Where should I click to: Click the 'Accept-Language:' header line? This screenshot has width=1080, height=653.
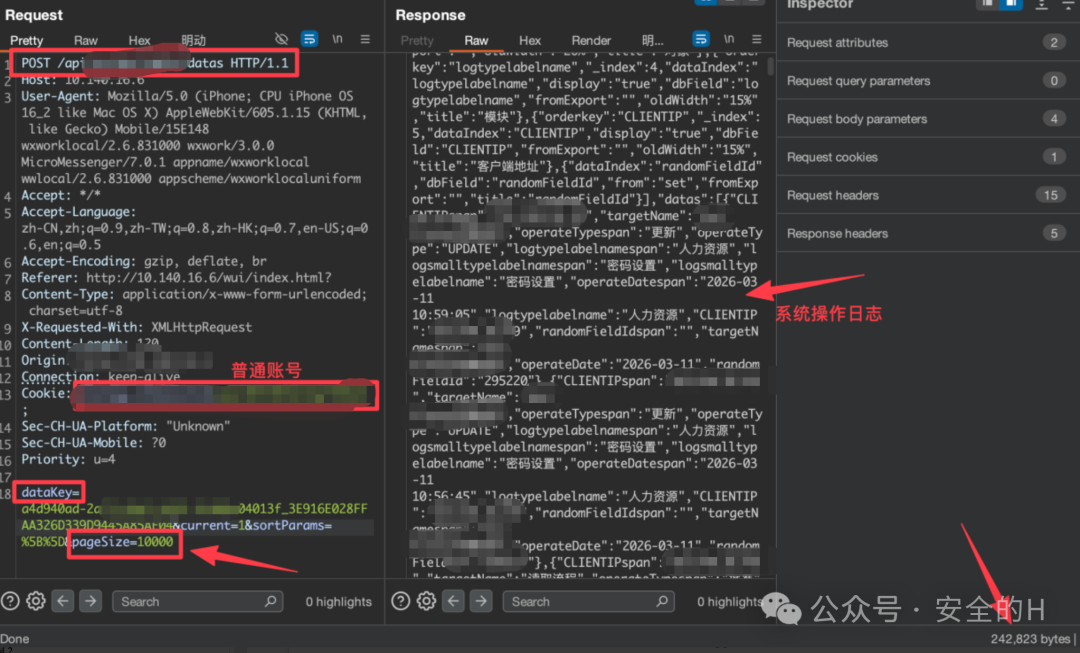tap(79, 212)
